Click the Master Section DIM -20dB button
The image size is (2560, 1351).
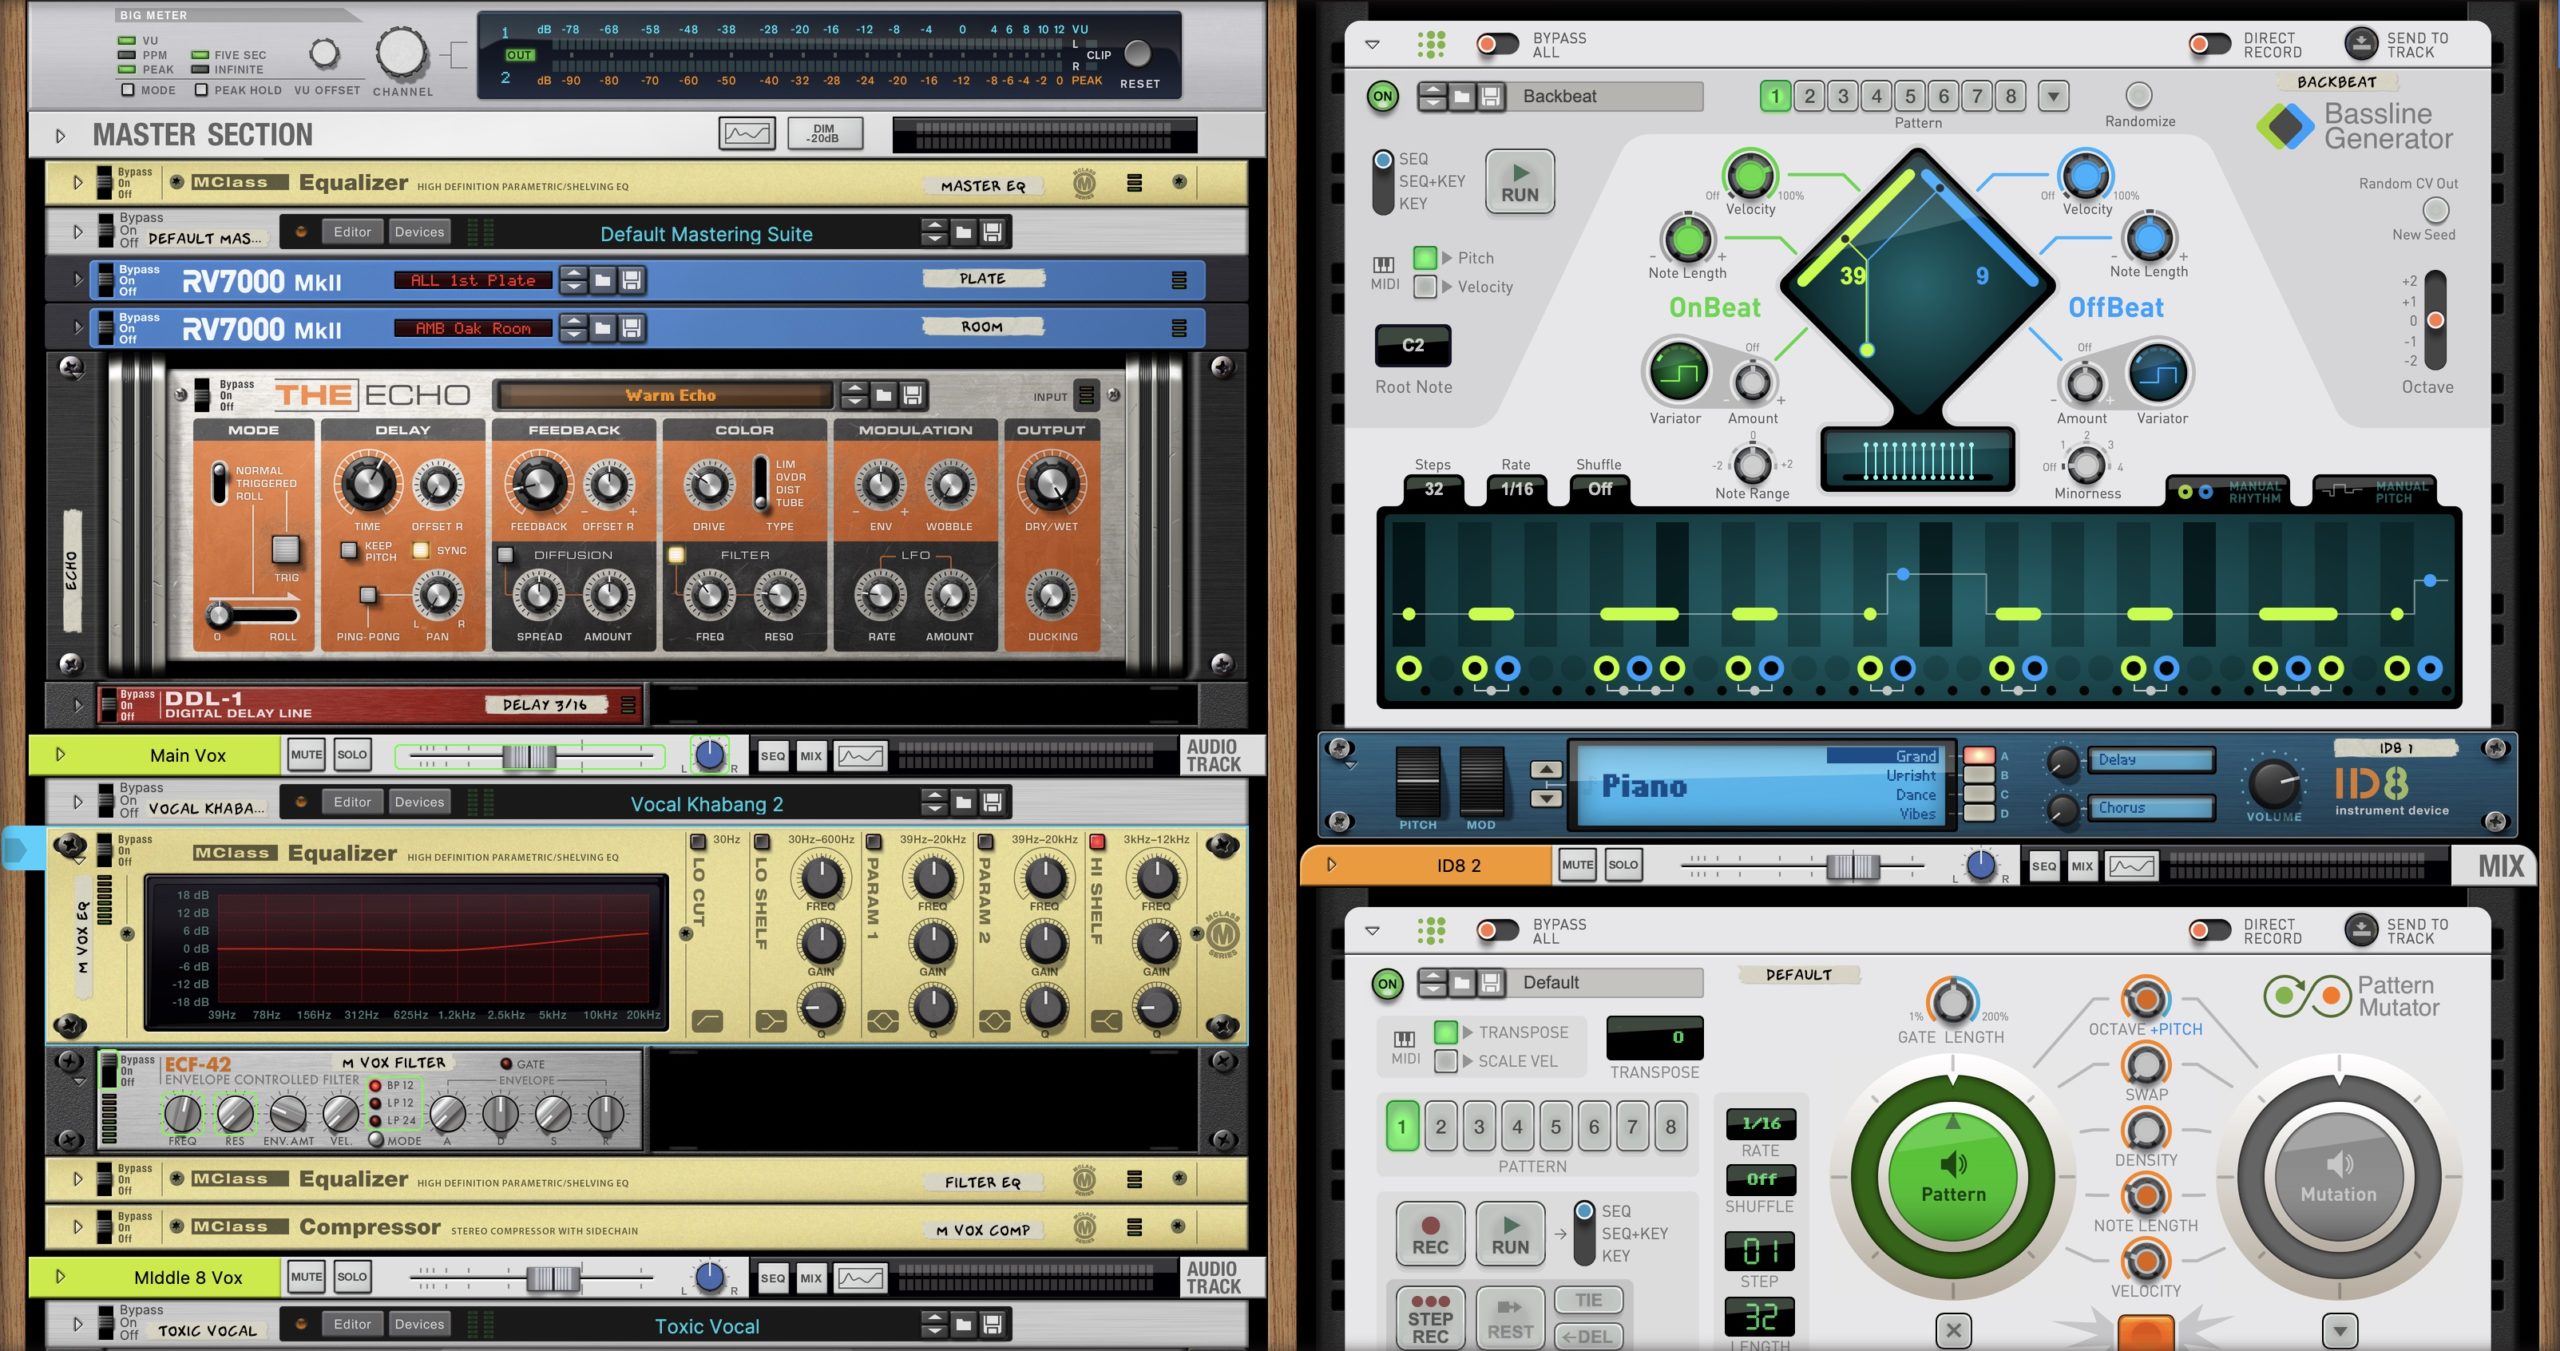[825, 133]
